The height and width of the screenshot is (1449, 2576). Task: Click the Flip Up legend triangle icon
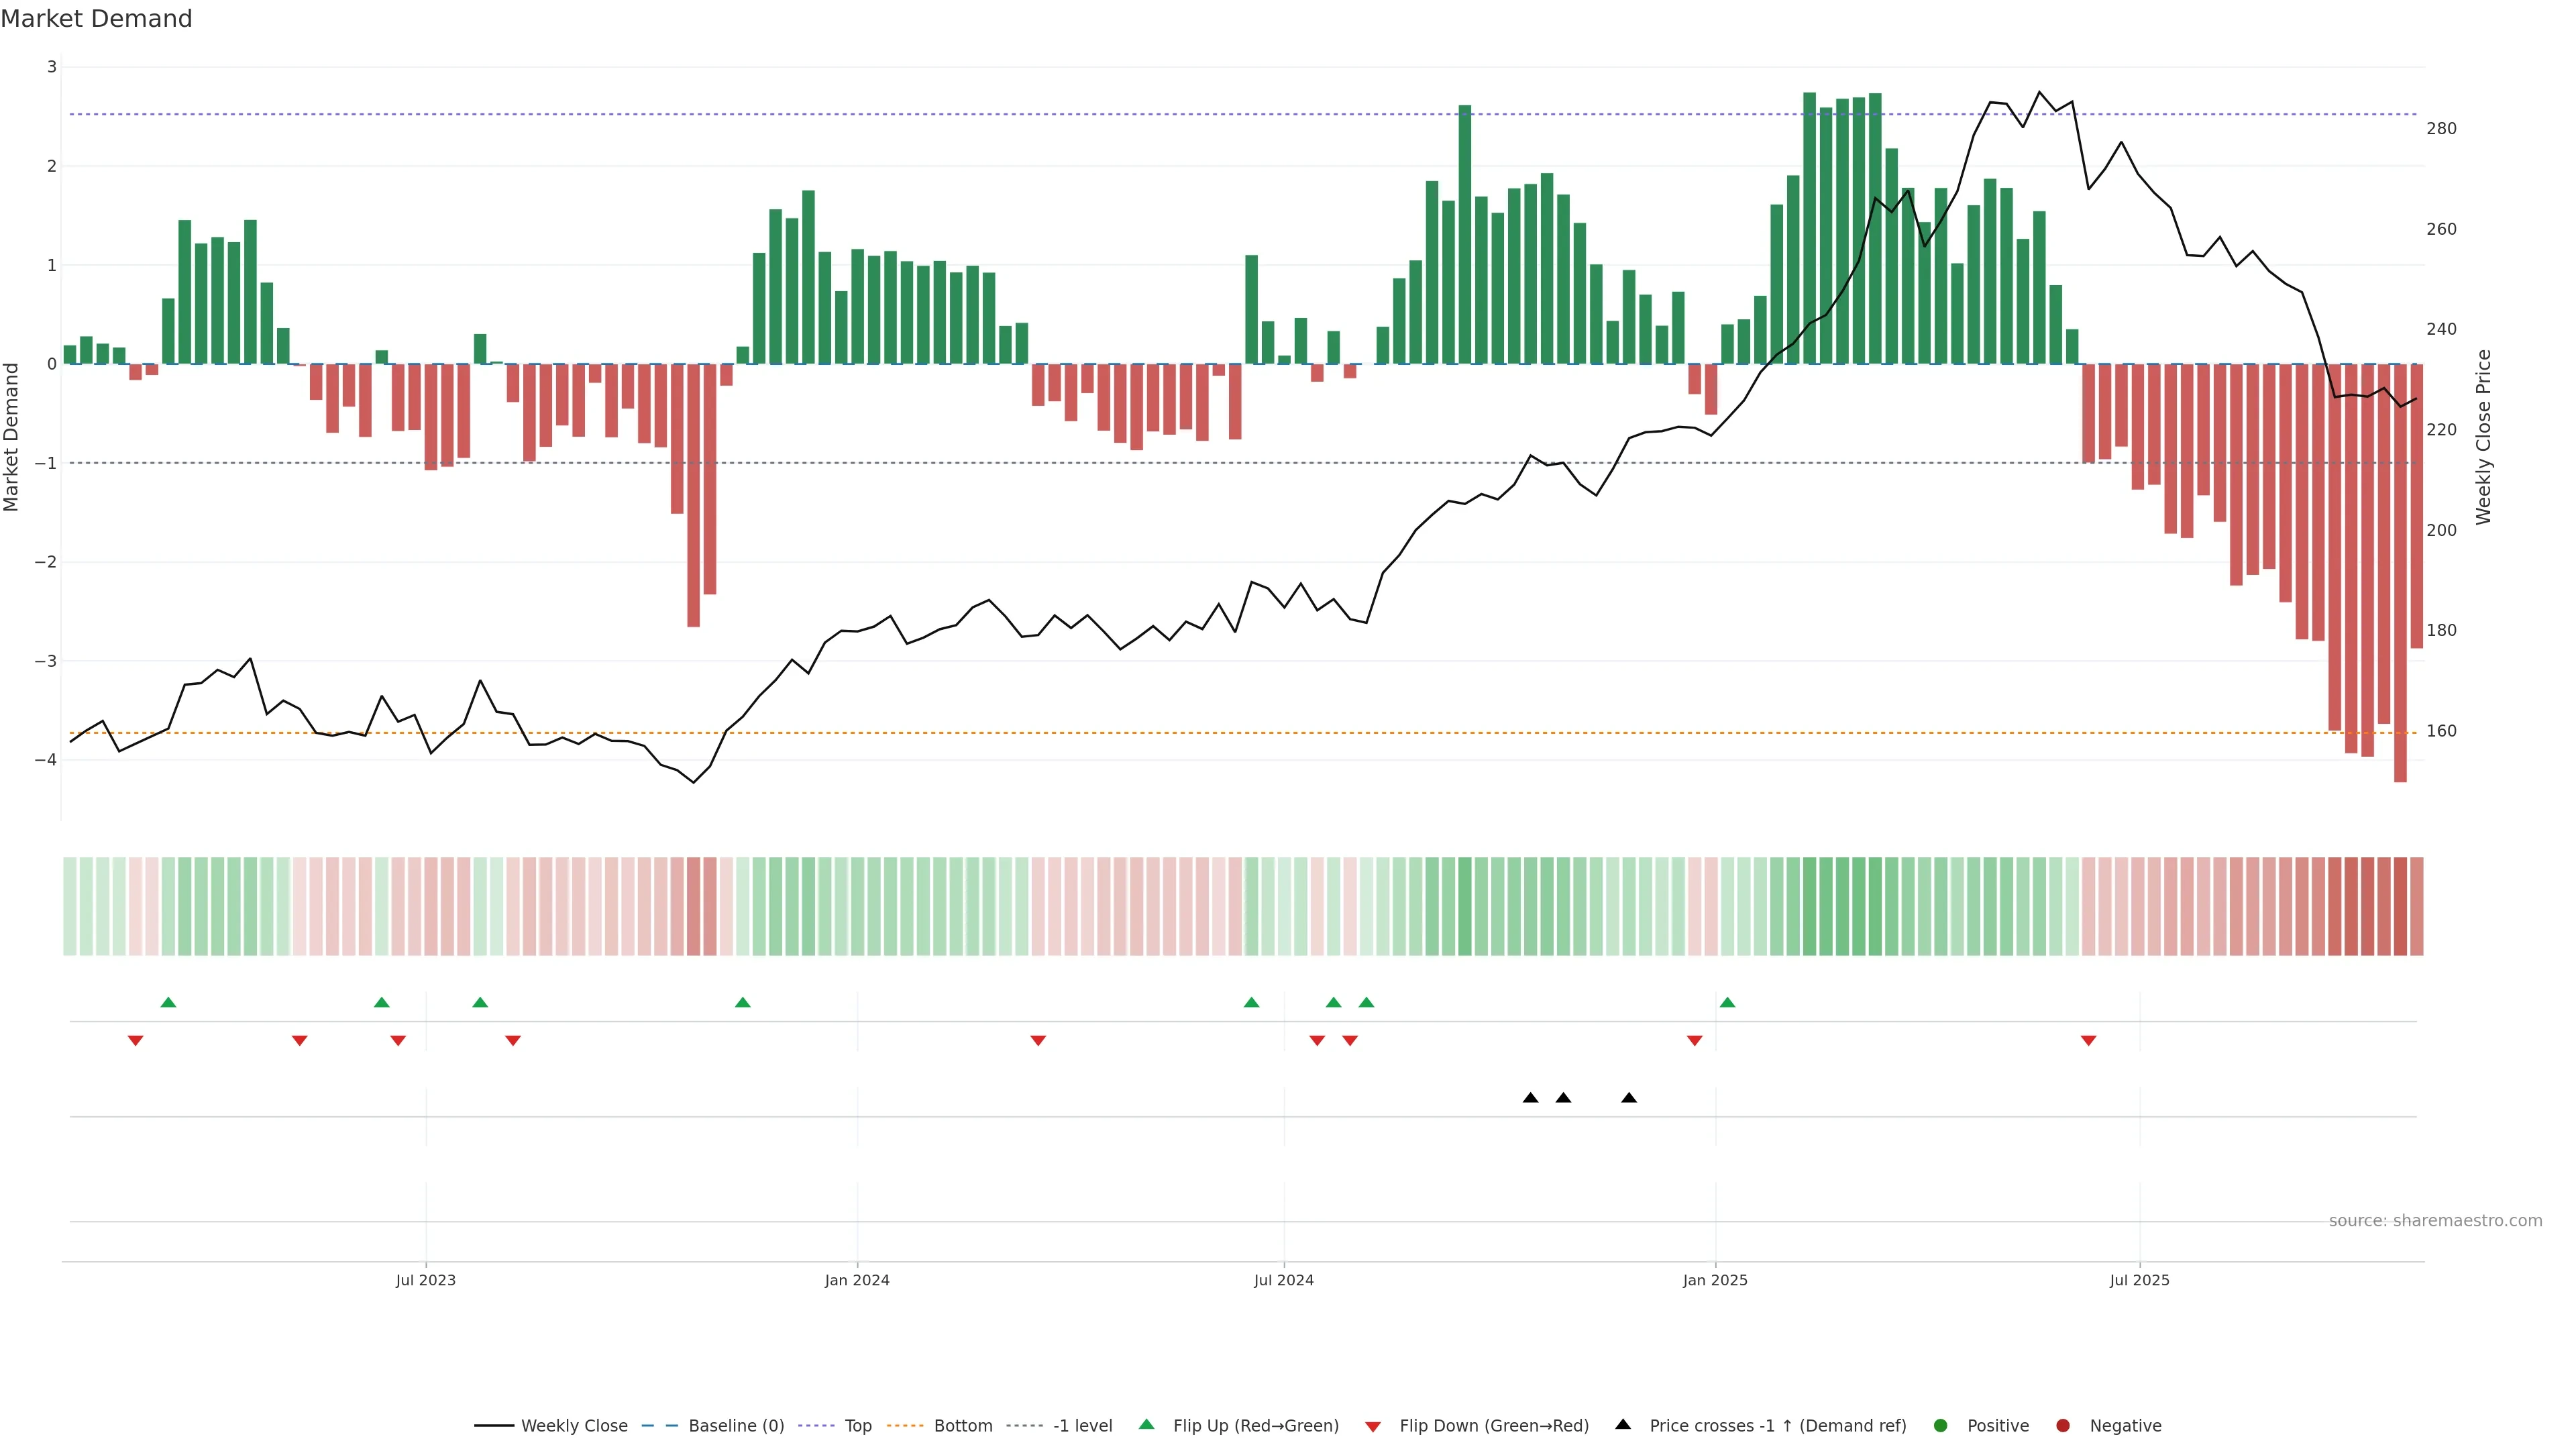1146,1424
